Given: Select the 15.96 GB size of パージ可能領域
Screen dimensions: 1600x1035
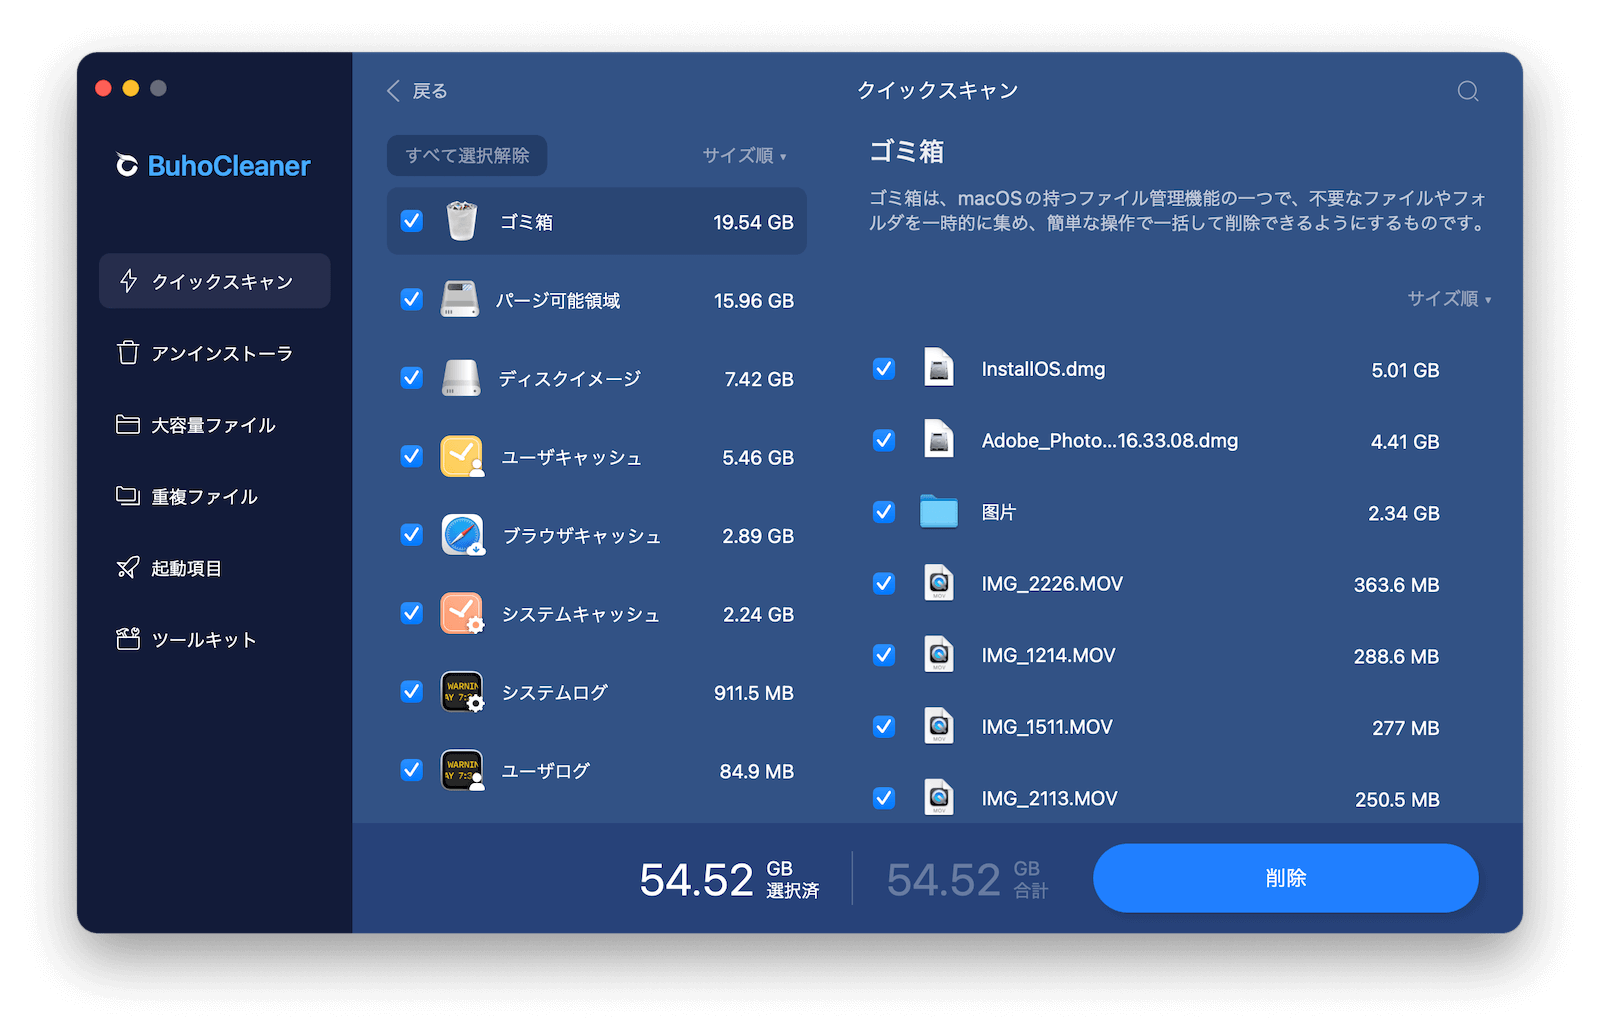Looking at the screenshot, I should tap(754, 300).
